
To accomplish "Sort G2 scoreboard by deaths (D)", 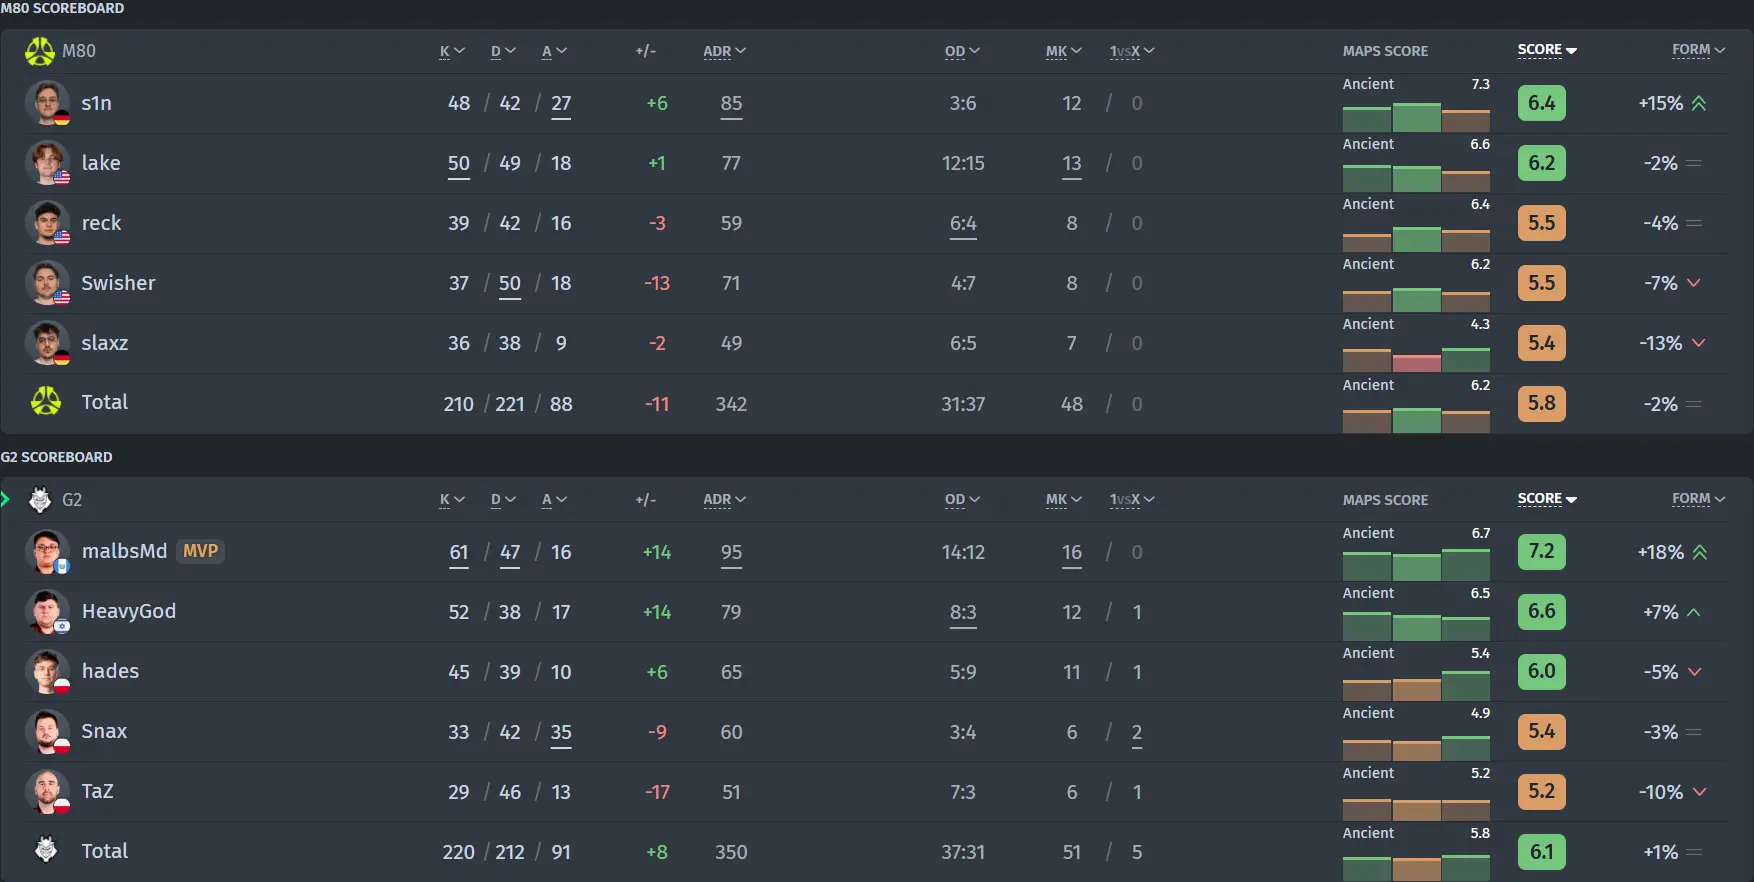I will click(x=503, y=500).
